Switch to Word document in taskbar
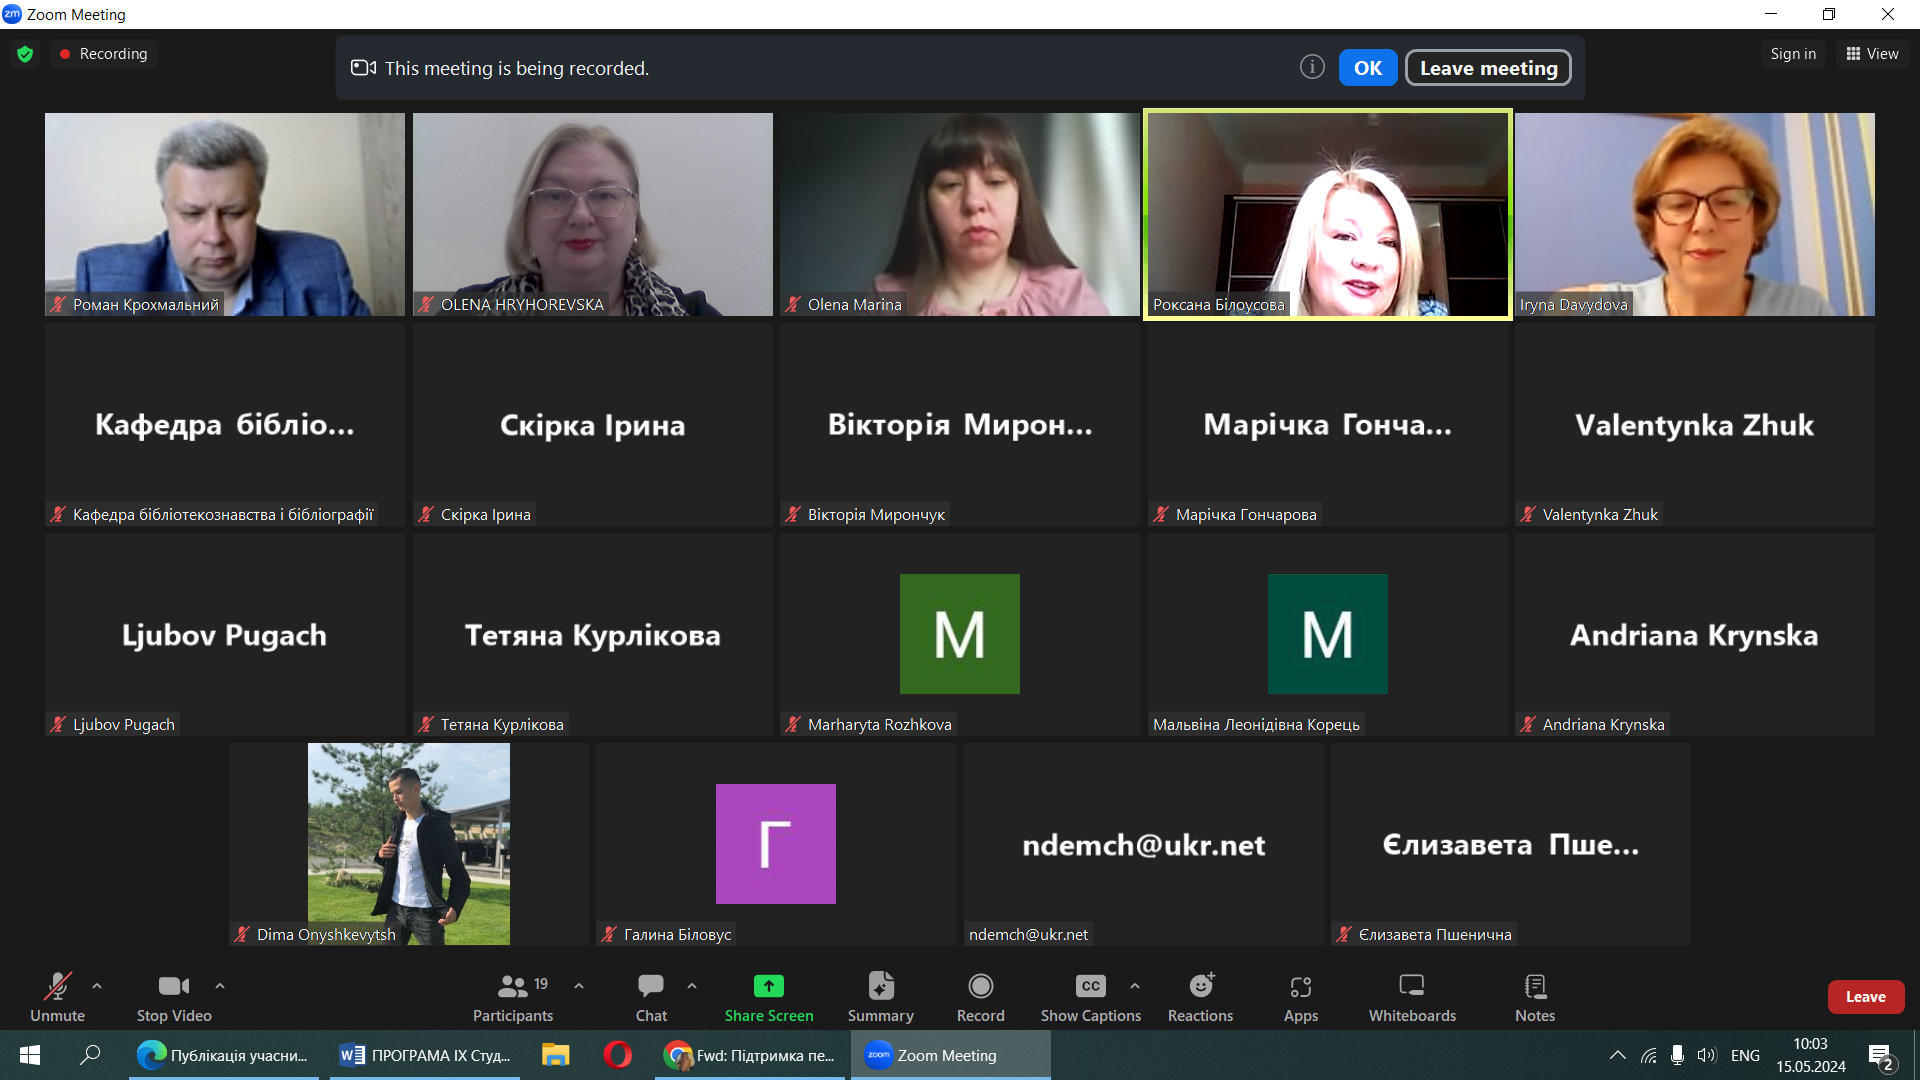 (x=426, y=1055)
